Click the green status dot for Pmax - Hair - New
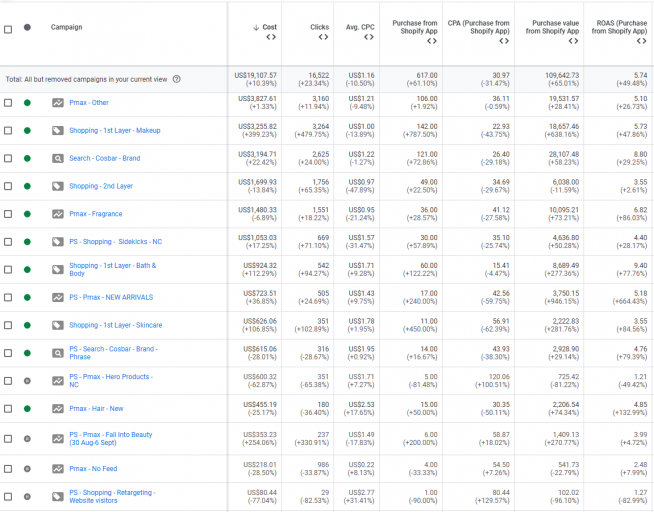654x512 pixels. pyautogui.click(x=27, y=409)
